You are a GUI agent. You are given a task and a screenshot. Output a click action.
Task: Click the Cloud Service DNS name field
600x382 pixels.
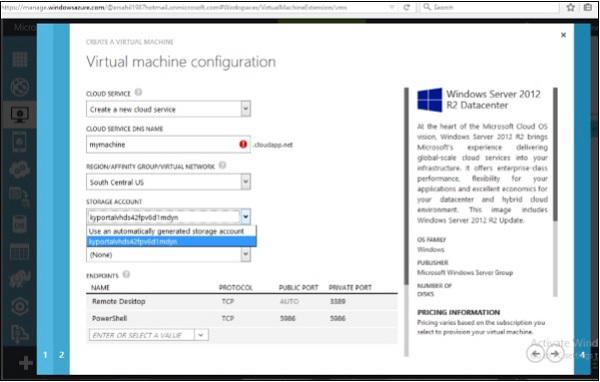[x=168, y=144]
